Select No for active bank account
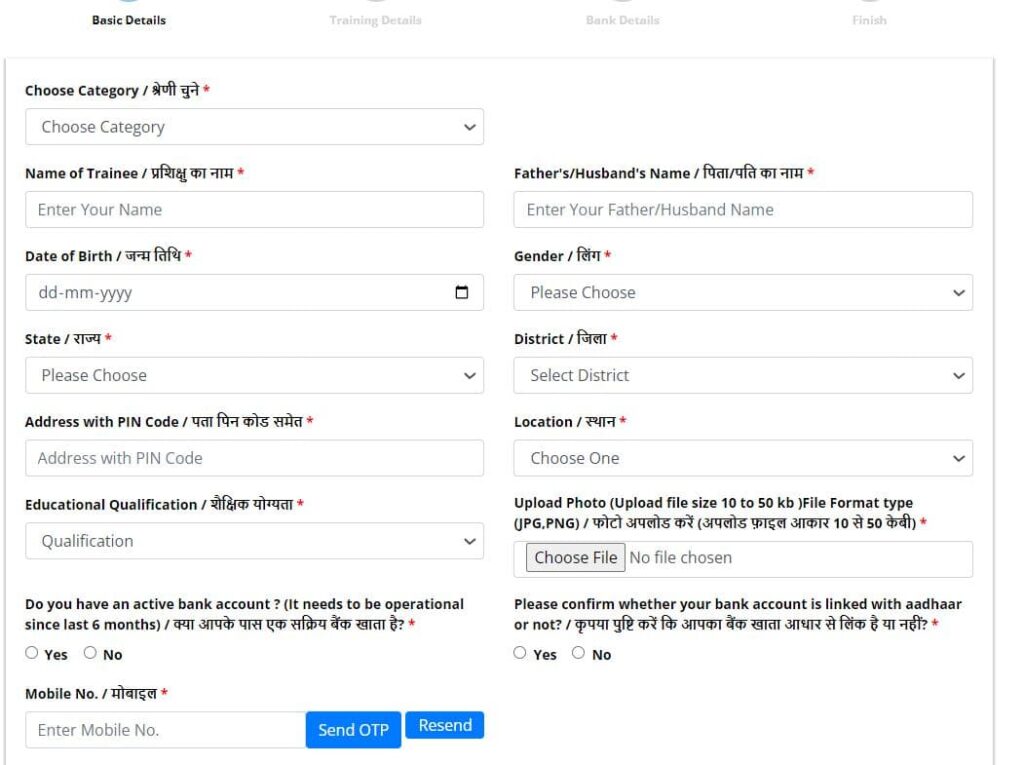This screenshot has width=1024, height=765. coord(90,654)
